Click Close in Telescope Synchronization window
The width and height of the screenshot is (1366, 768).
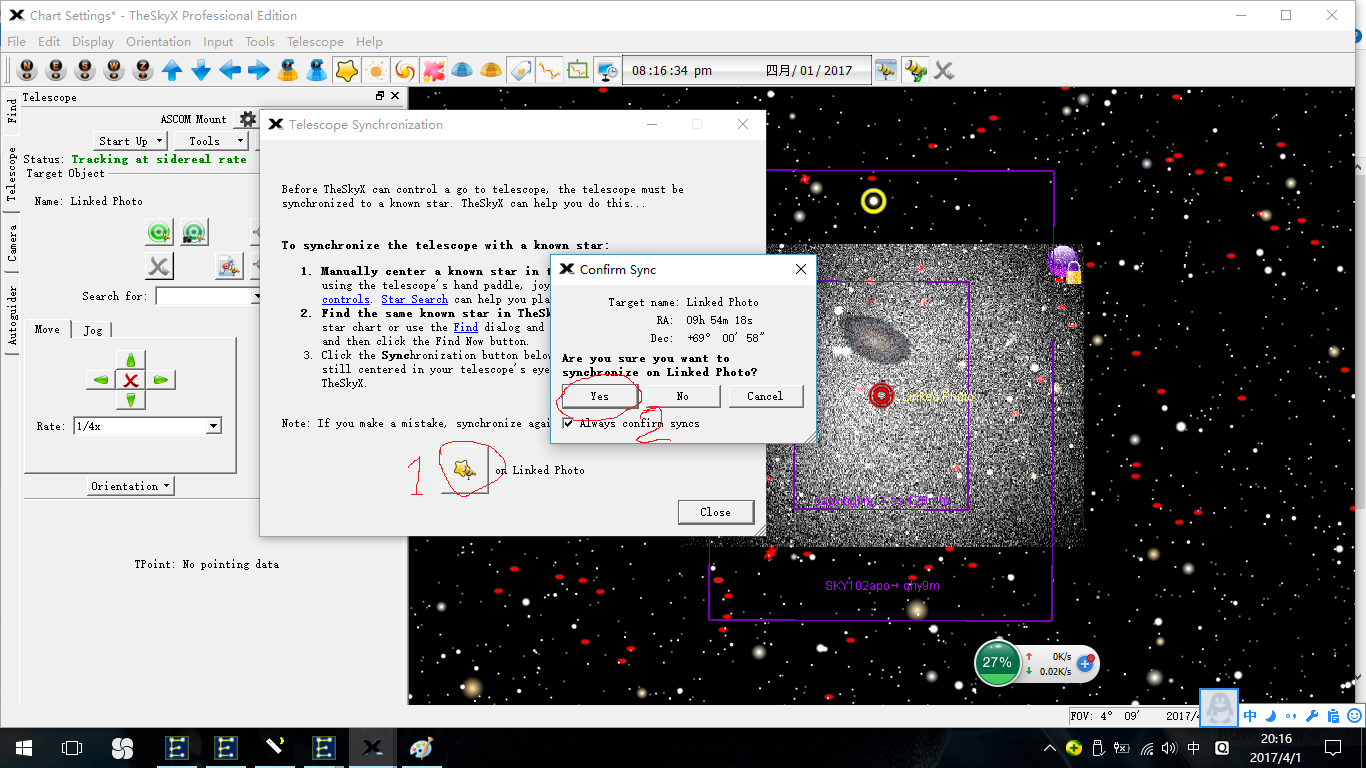715,512
